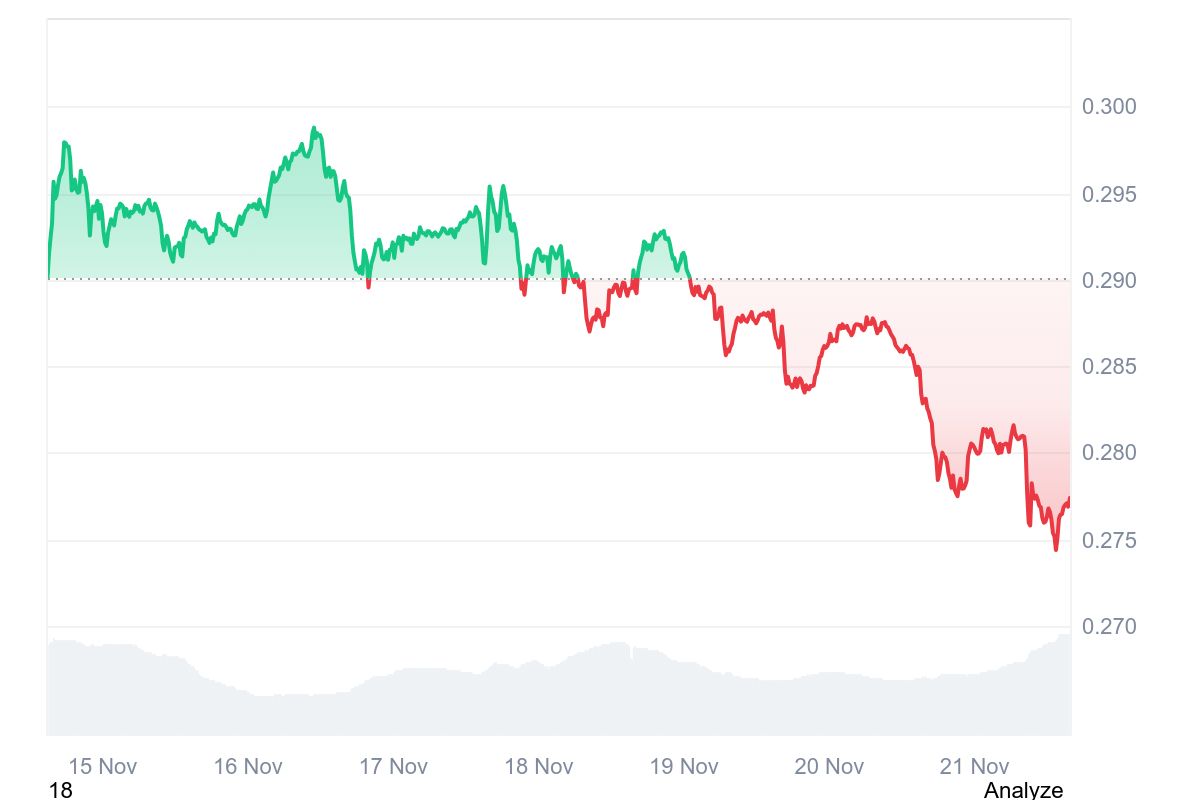Click the number 18 label at bottom left
Screen dimensions: 1200x800
[x=61, y=790]
